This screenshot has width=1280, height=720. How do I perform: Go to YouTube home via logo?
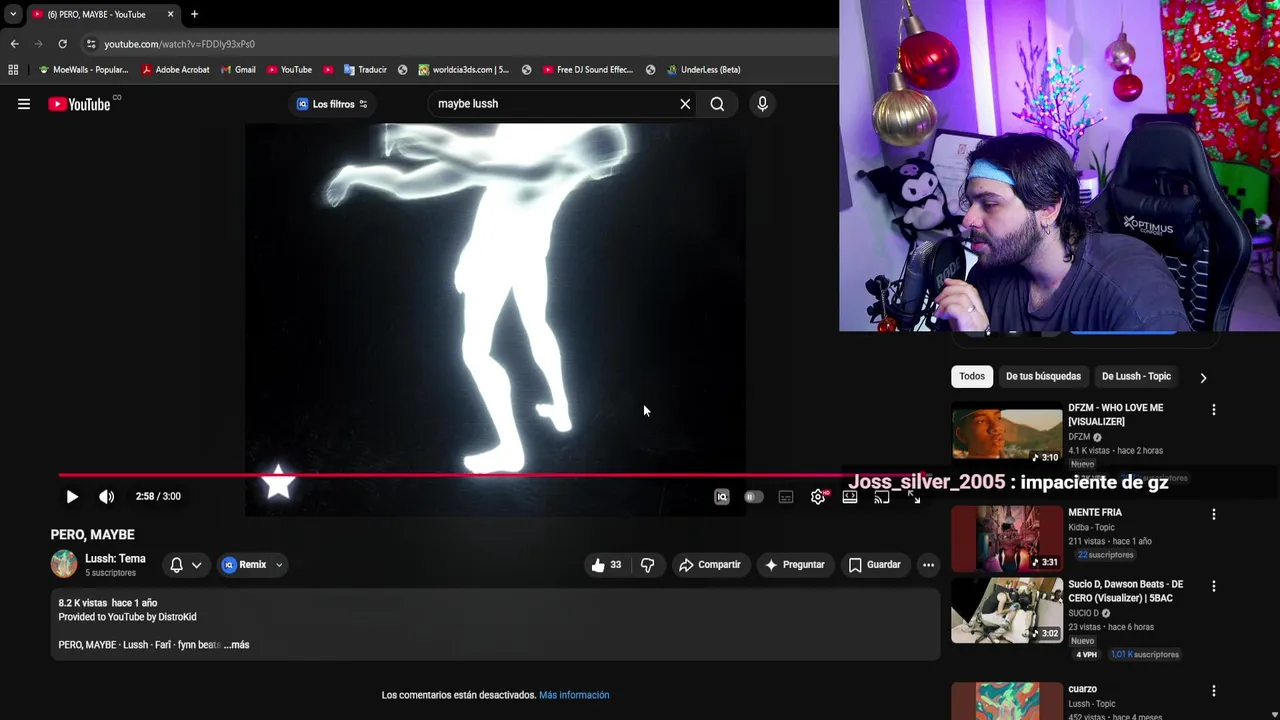coord(79,104)
